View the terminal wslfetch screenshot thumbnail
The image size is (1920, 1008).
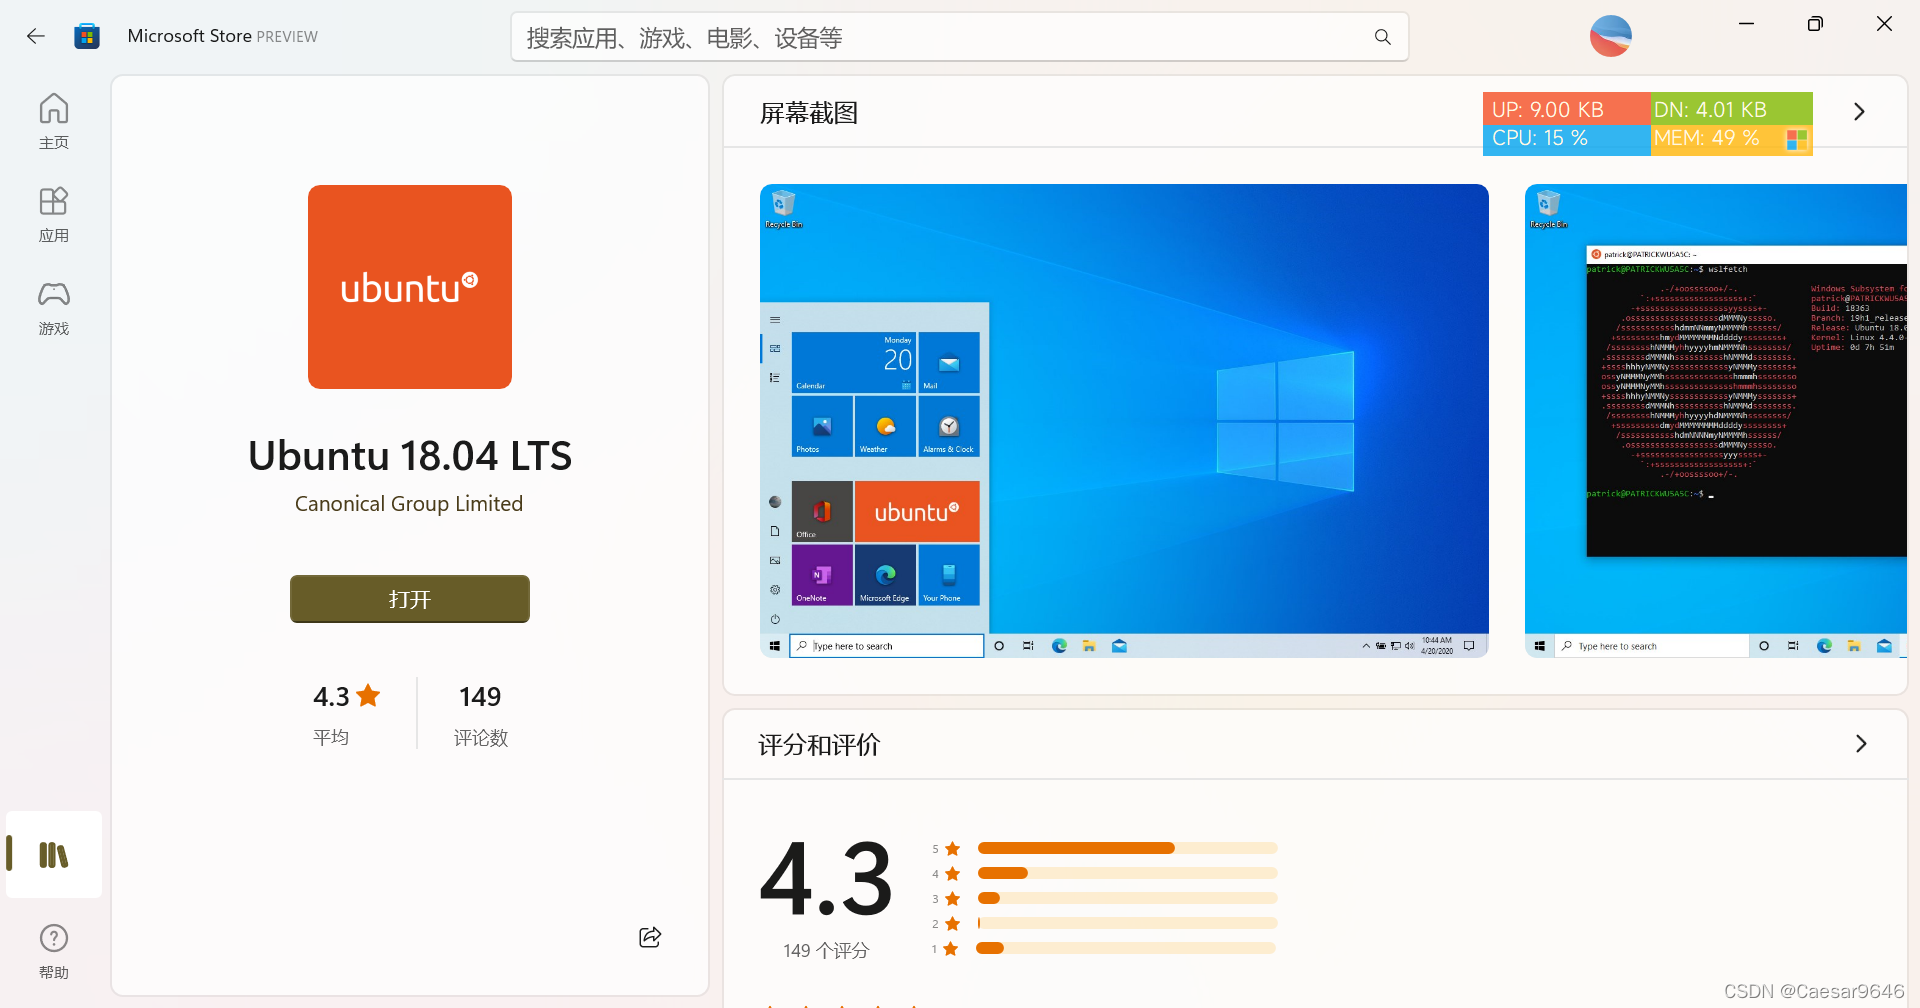(x=1714, y=418)
